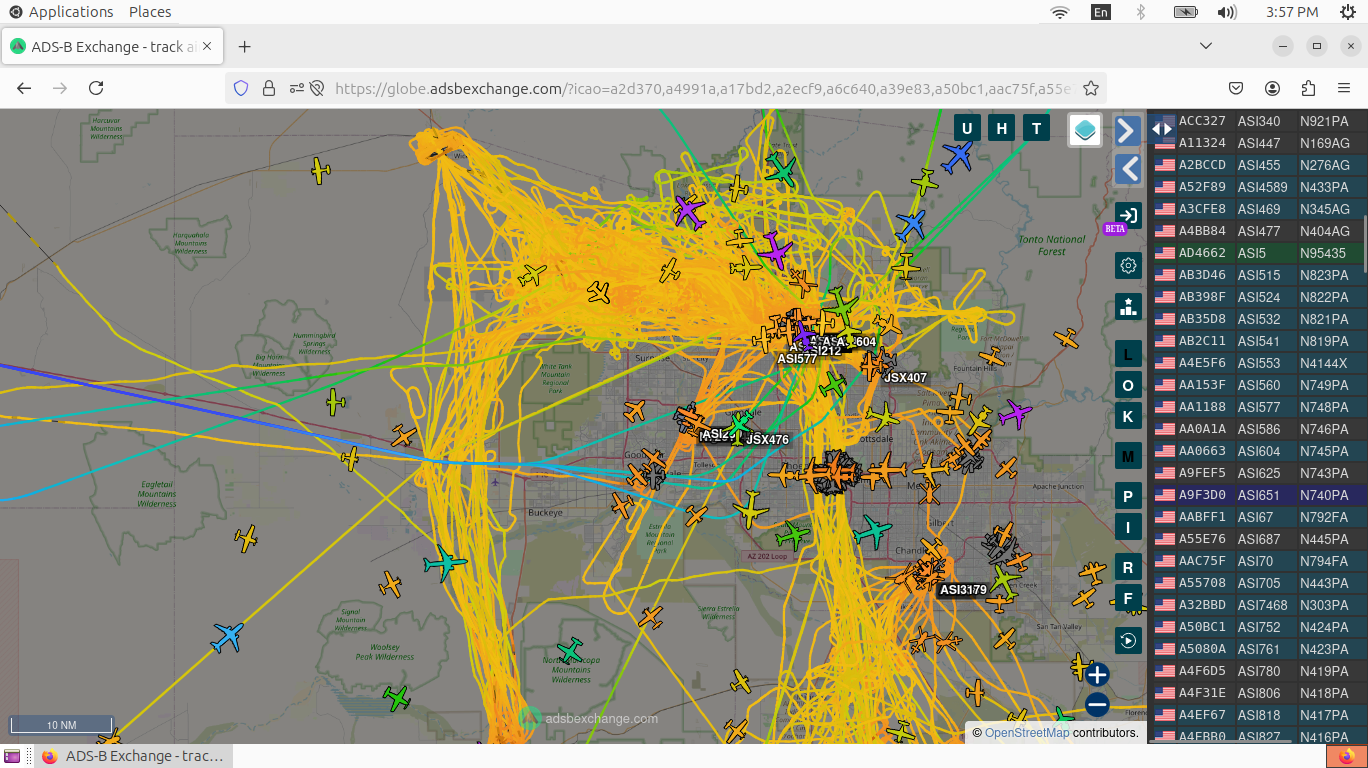Open the Applications menu
The width and height of the screenshot is (1368, 768).
pos(61,12)
